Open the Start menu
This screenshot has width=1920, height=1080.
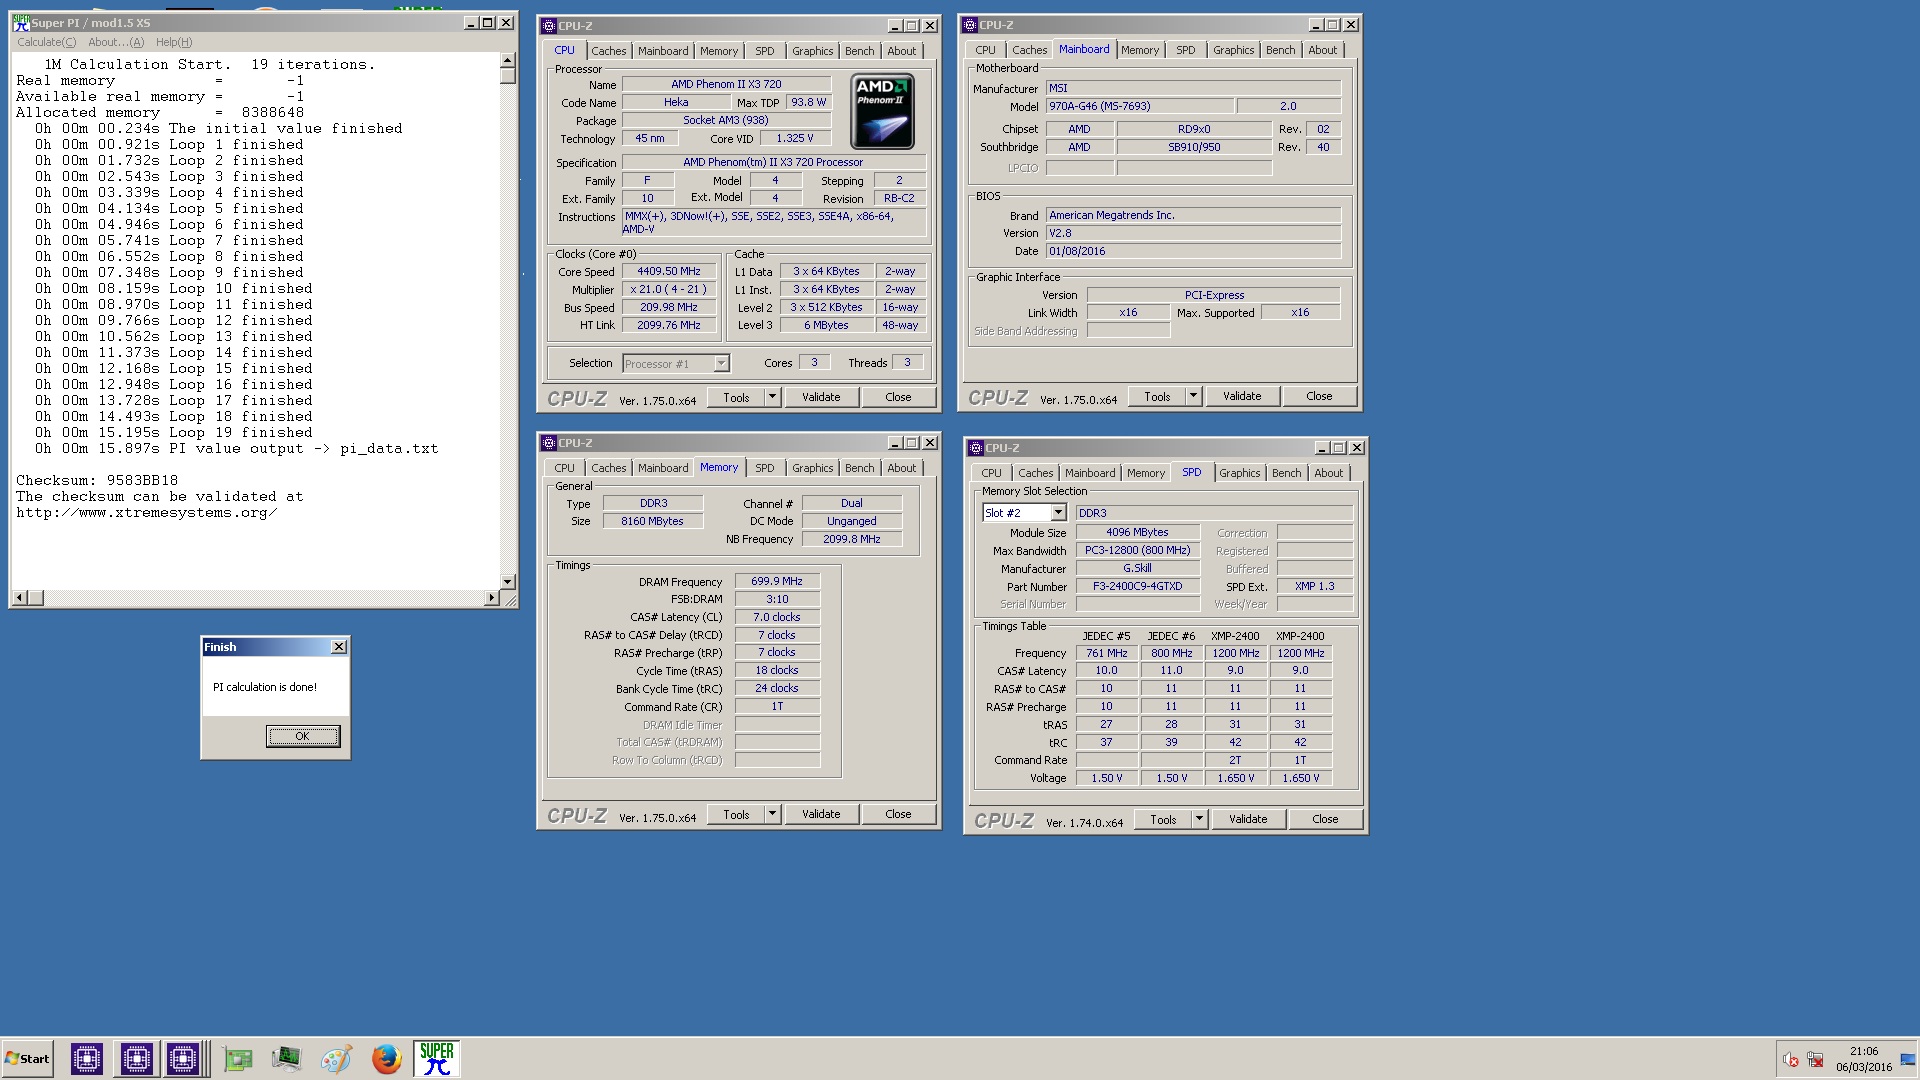[x=28, y=1058]
